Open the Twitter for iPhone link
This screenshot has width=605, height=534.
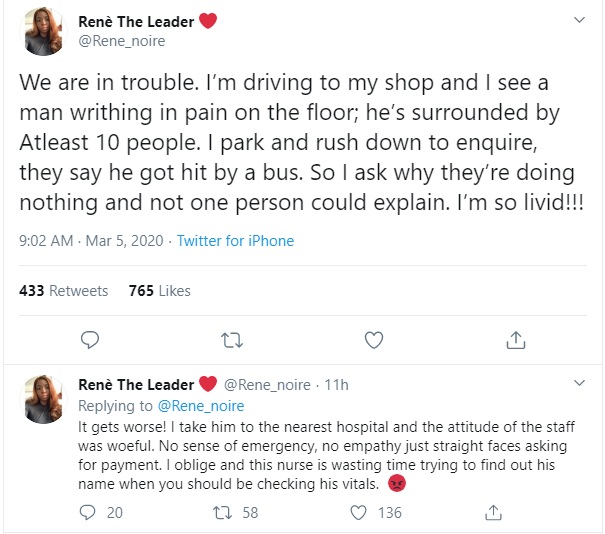coord(235,241)
